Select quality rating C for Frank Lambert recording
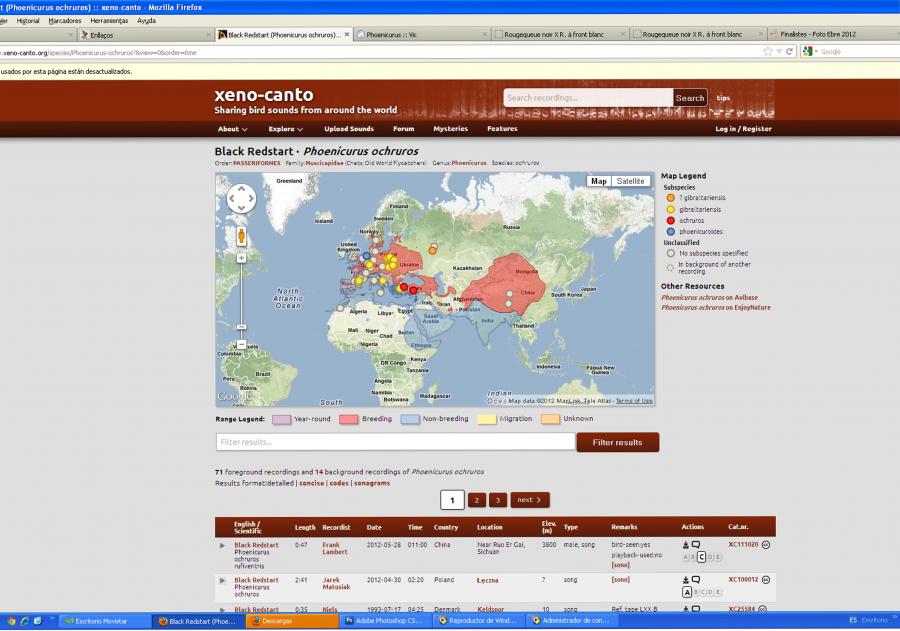900x631 pixels. 701,557
